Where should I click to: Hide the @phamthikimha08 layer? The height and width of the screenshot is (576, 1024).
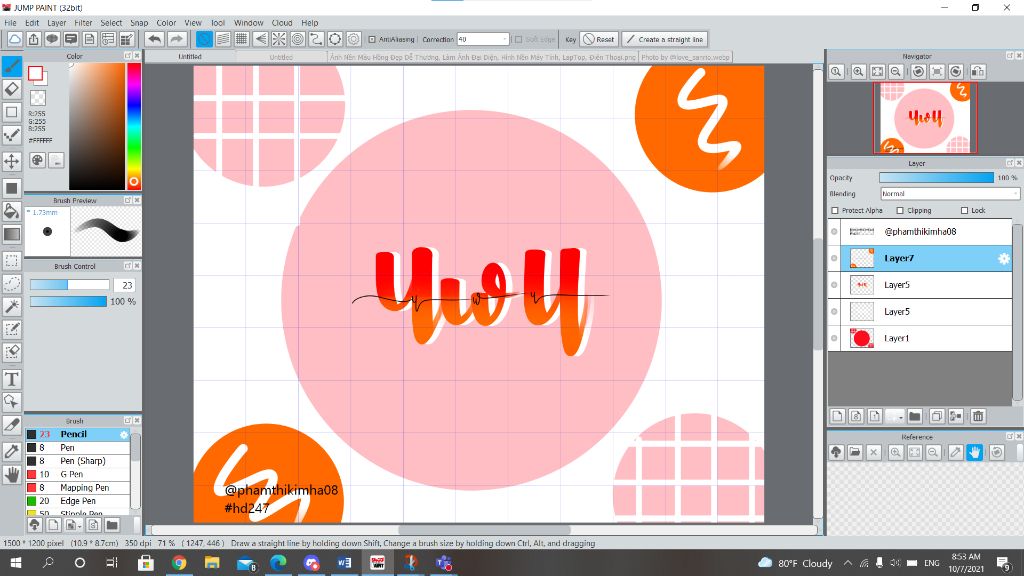[x=834, y=232]
